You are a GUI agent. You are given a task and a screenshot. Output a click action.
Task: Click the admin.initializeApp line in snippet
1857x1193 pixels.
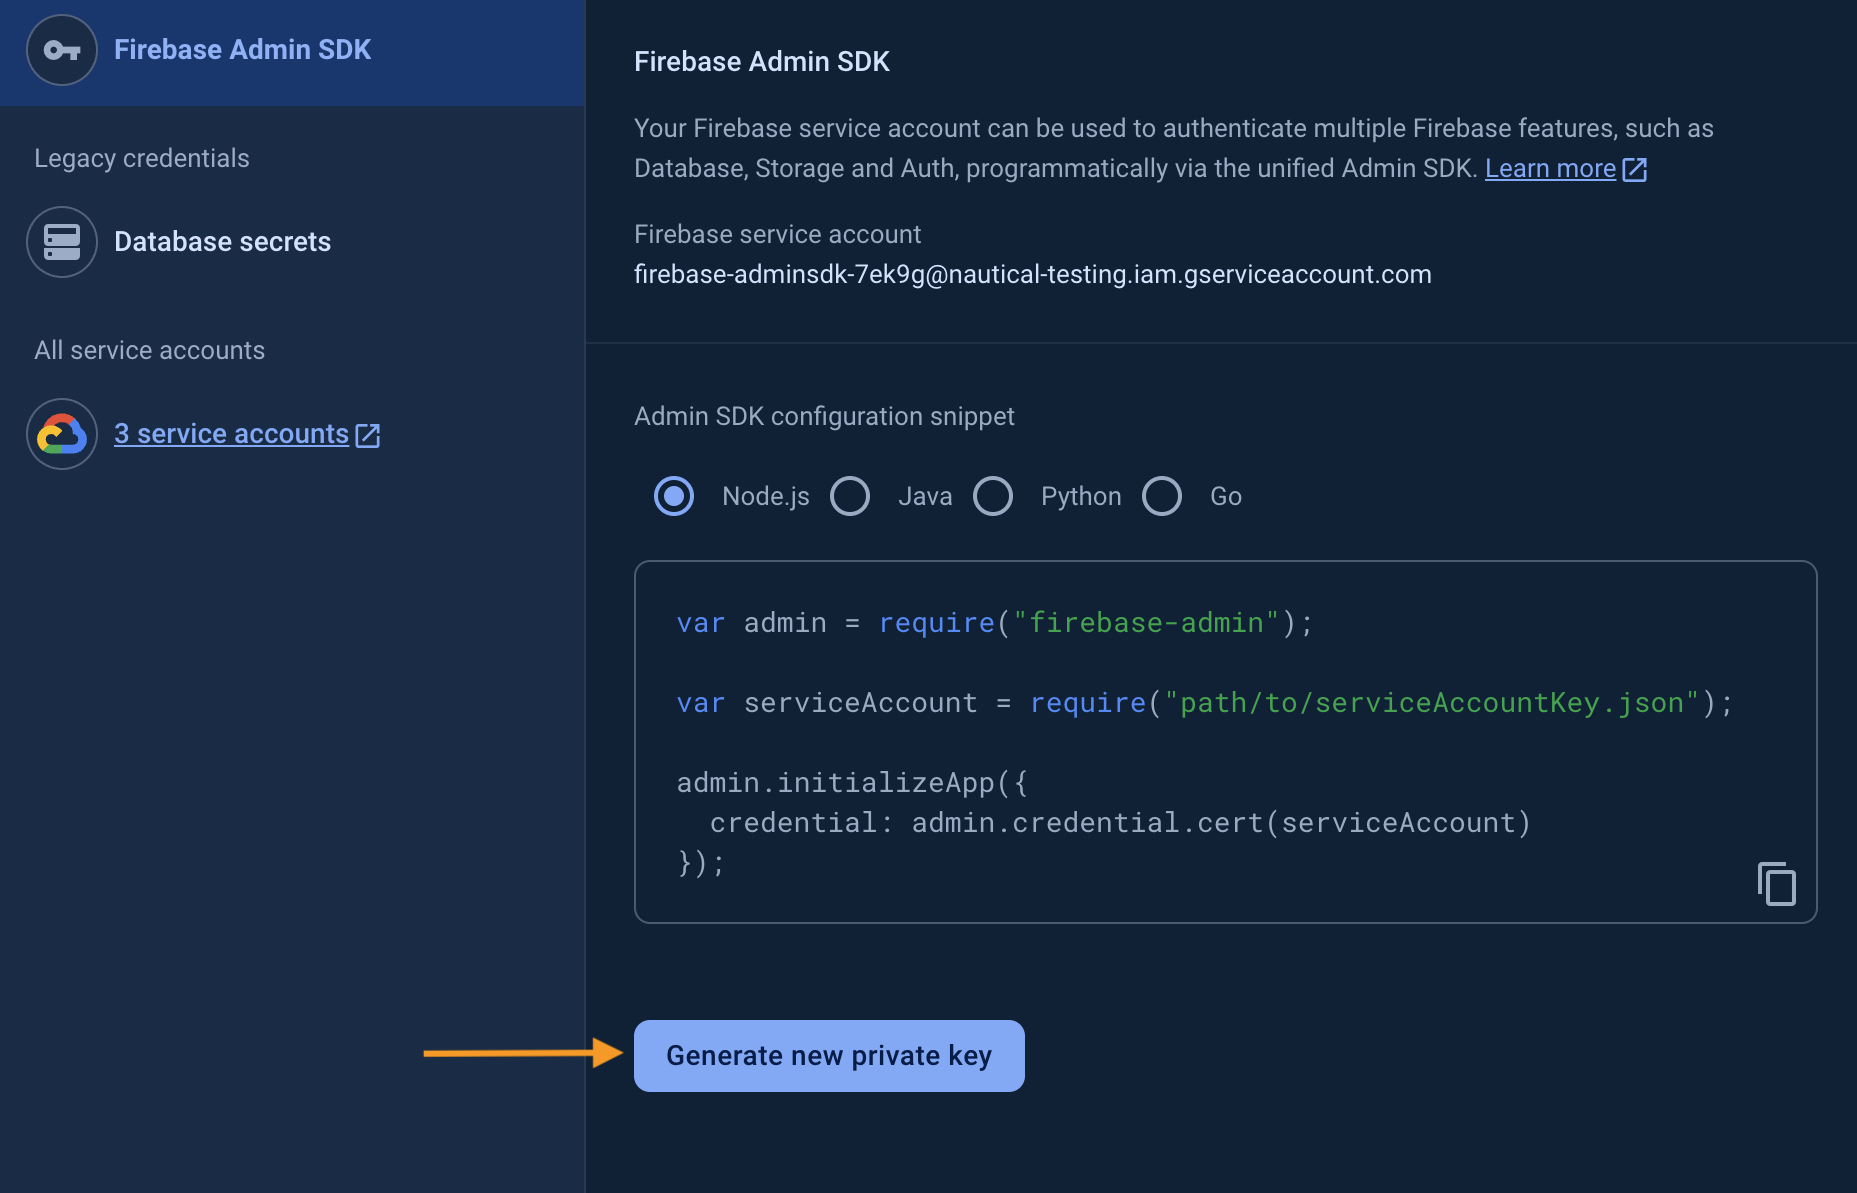point(851,783)
